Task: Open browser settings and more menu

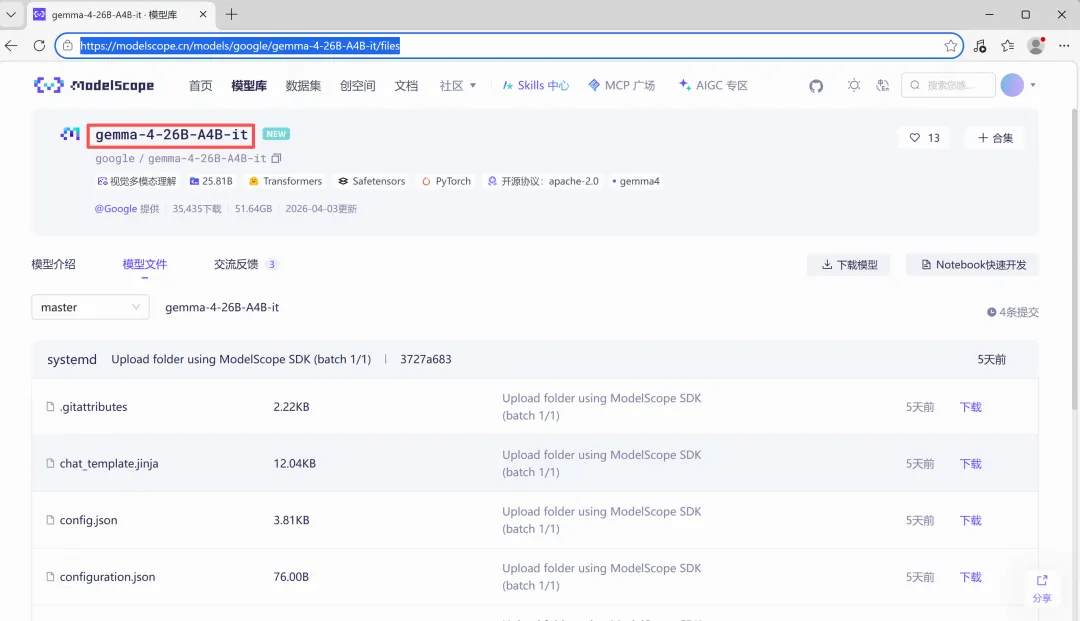Action: tap(1064, 45)
